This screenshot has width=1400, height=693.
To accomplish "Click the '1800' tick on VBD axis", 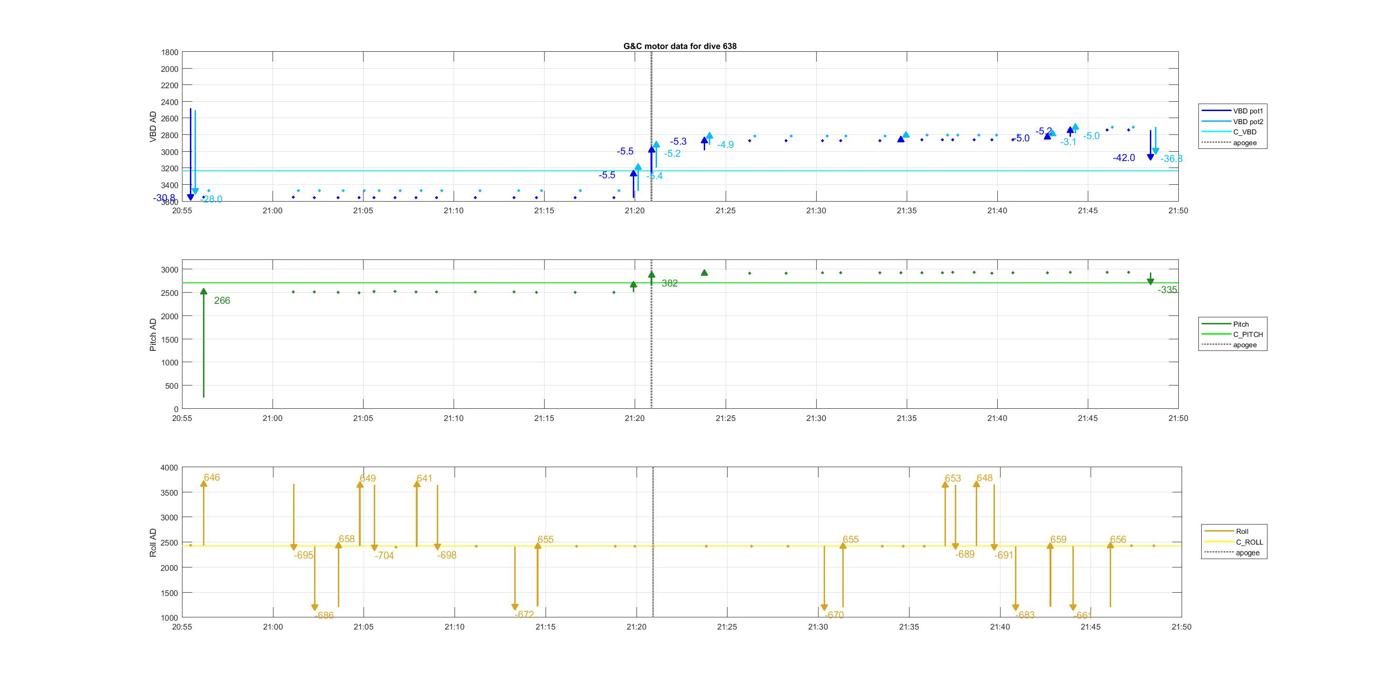I will (x=169, y=52).
